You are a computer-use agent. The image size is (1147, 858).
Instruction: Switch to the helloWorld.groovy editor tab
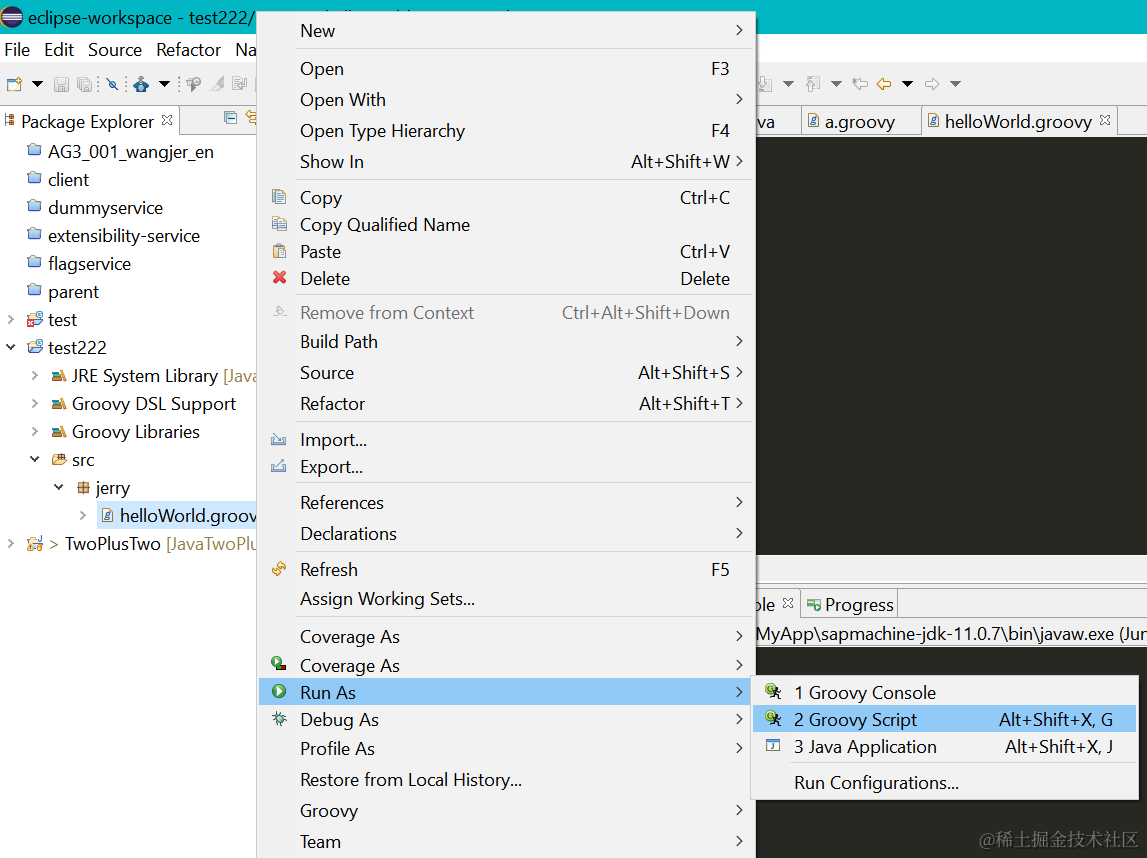point(1018,121)
